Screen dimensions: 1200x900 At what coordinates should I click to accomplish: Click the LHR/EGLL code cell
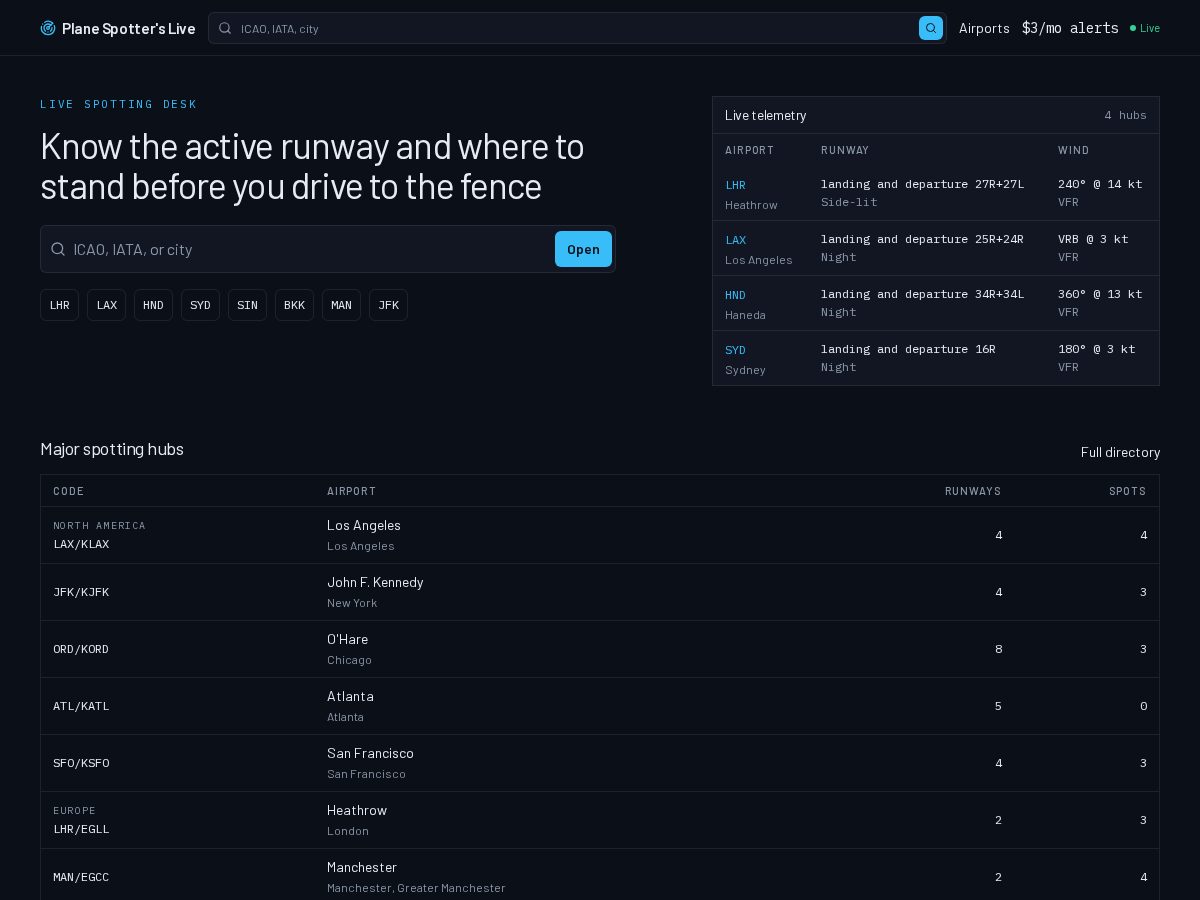point(81,829)
